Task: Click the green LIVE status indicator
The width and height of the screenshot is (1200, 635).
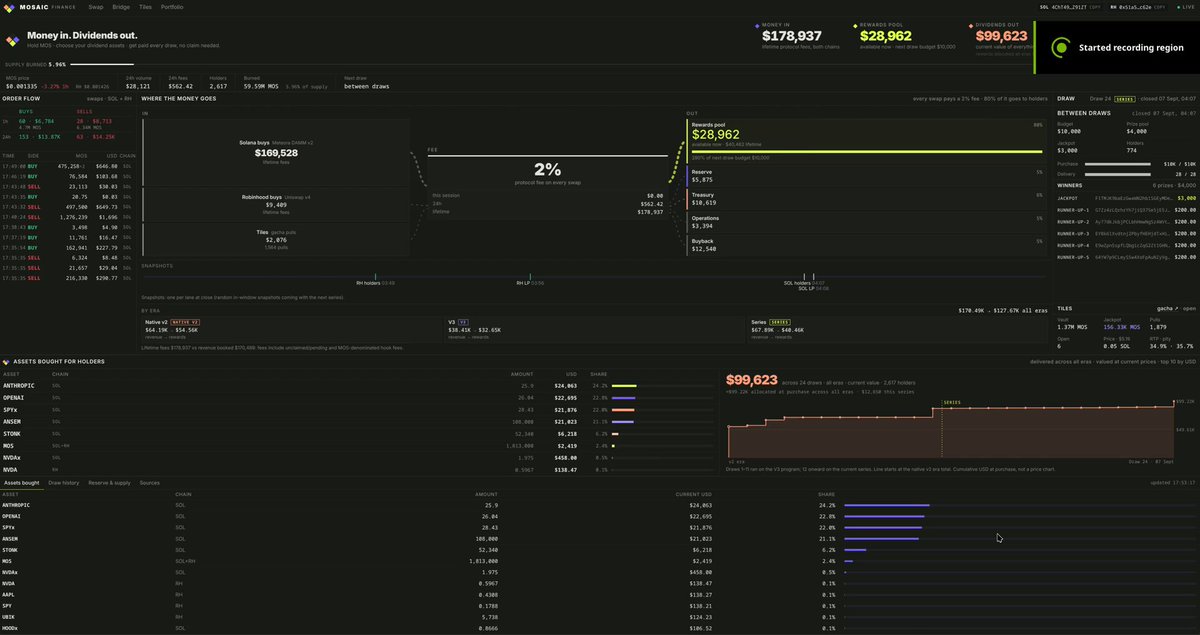Action: pos(1178,7)
